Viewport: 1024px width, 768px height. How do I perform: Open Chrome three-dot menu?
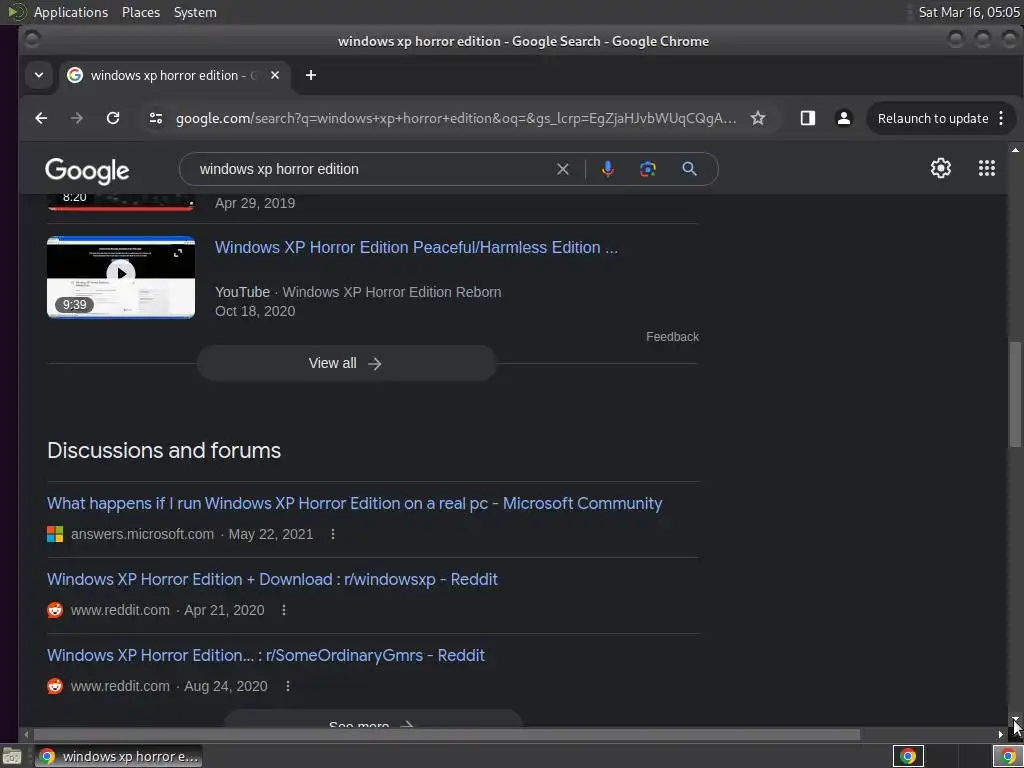coord(1002,118)
